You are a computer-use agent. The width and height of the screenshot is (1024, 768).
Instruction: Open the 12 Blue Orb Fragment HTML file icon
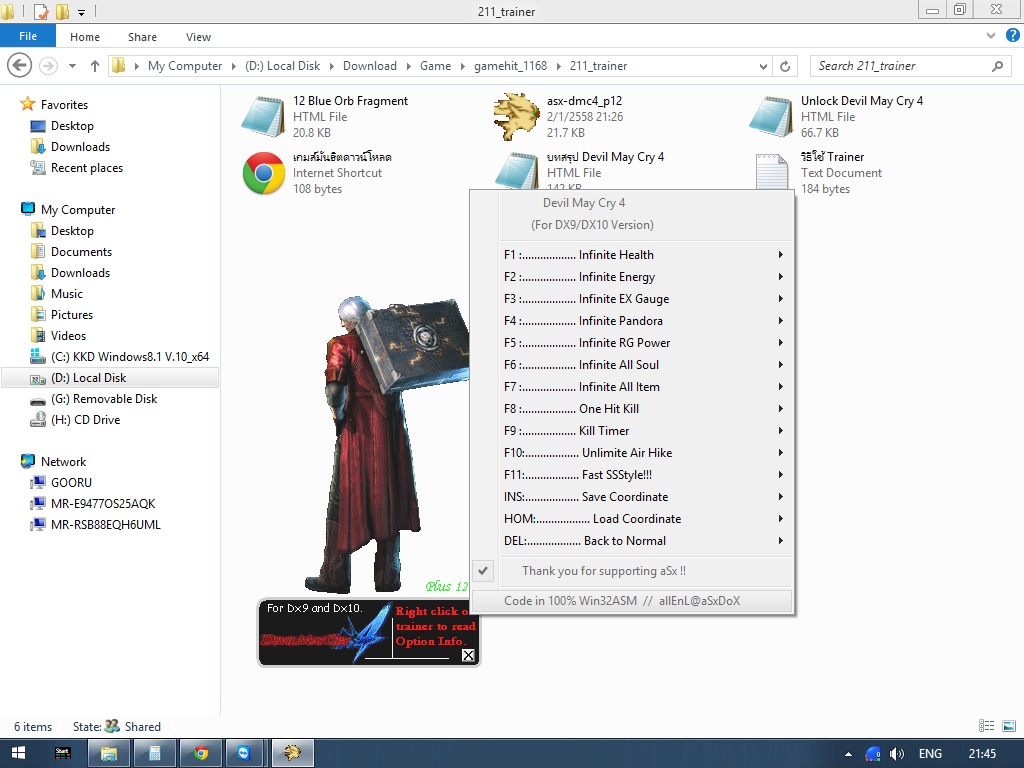[263, 116]
